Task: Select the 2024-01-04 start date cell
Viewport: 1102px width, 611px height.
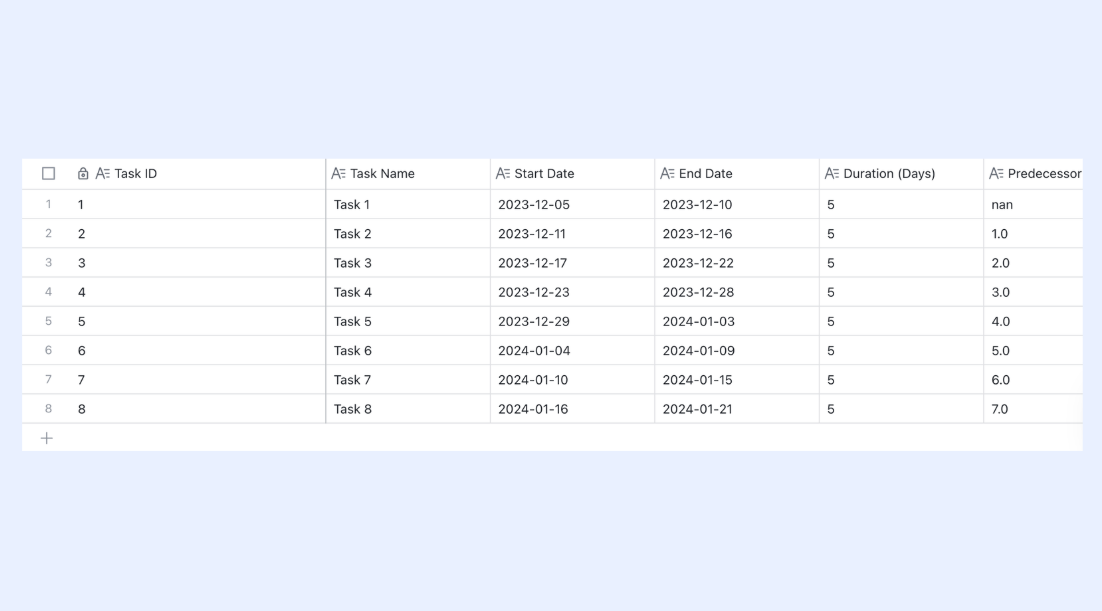Action: click(573, 351)
